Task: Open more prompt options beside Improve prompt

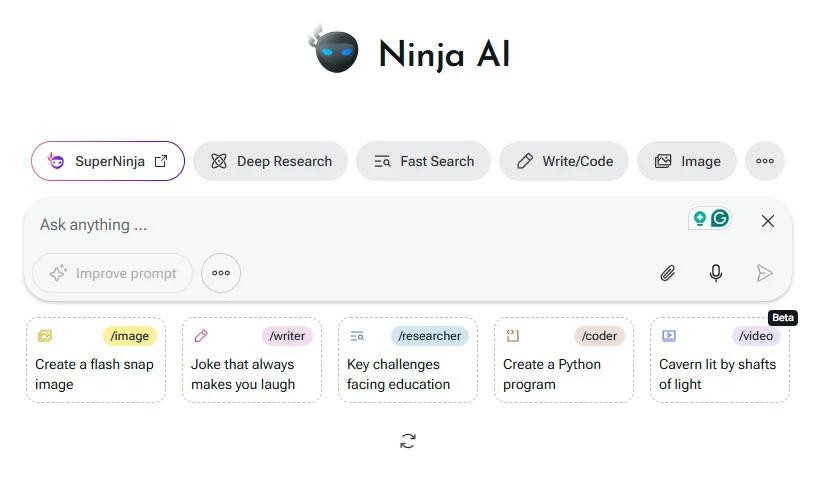Action: [221, 273]
